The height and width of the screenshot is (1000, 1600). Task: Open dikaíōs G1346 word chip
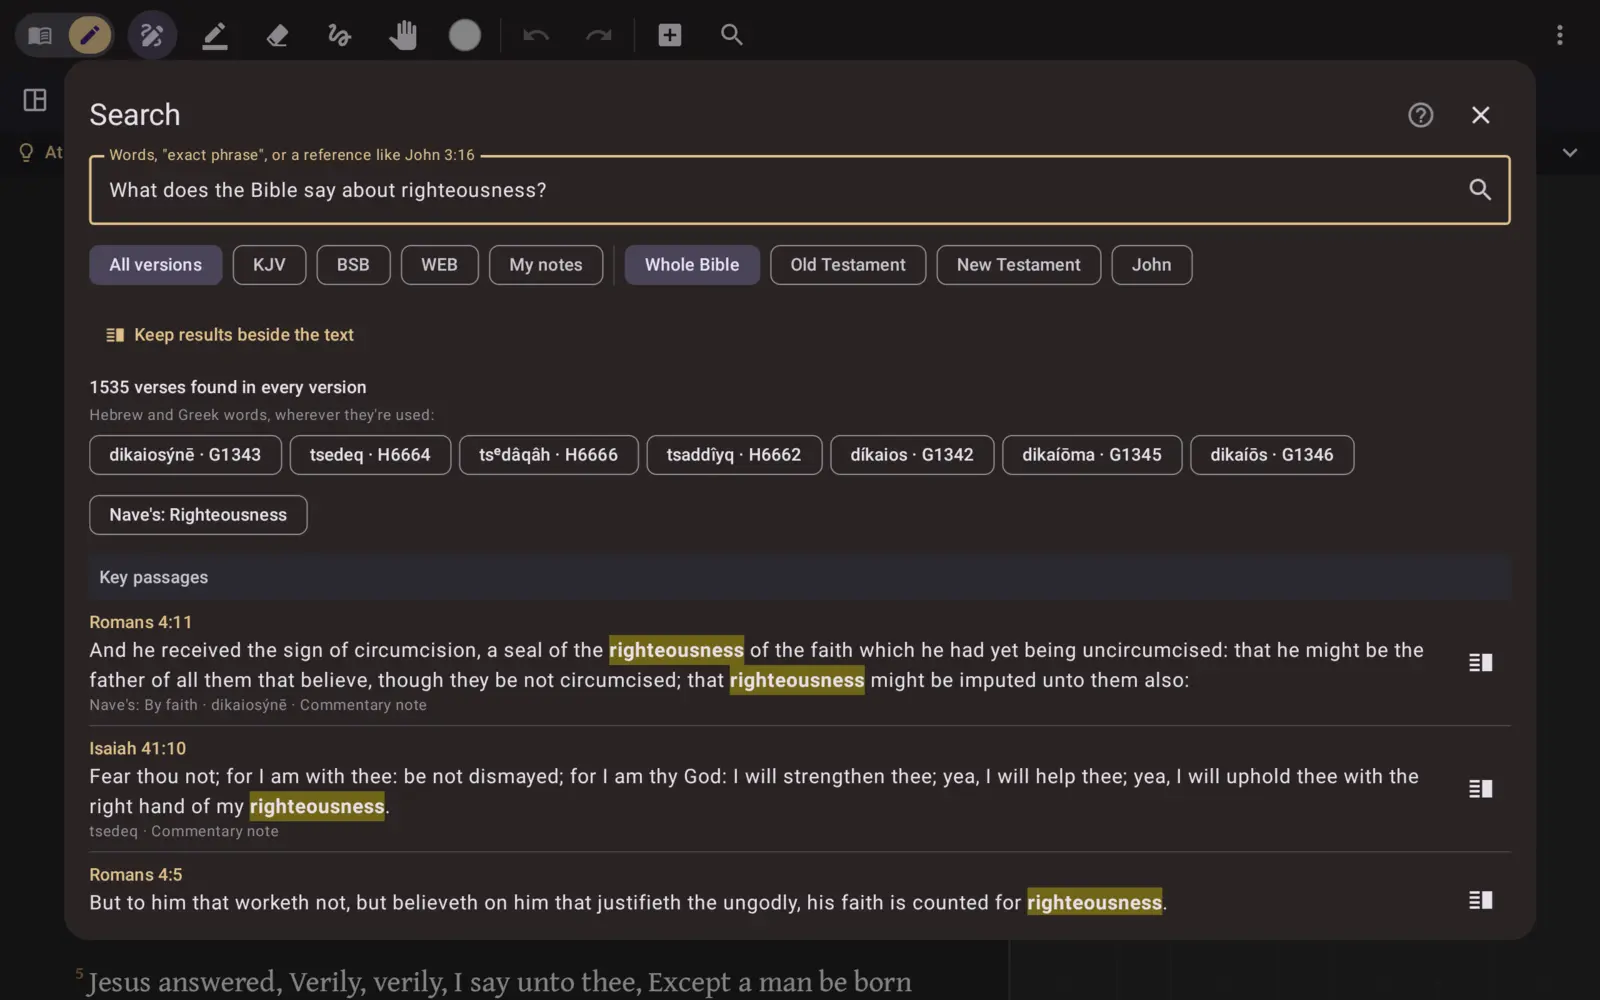coord(1272,455)
